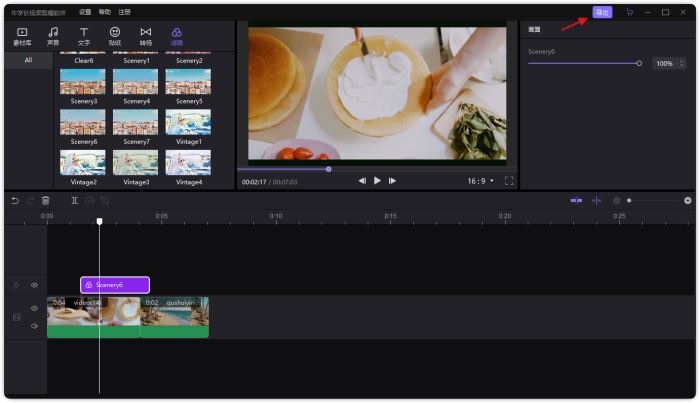Enter fullscreen preview mode

pos(509,181)
